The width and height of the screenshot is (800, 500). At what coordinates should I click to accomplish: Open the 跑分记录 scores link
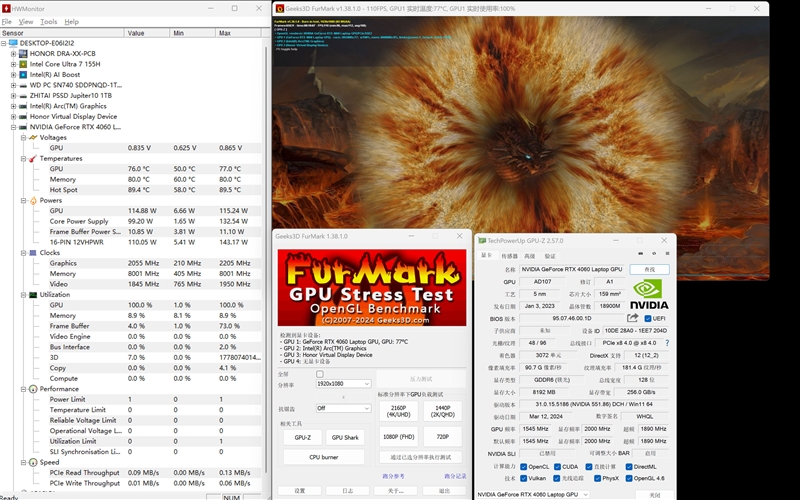click(455, 476)
